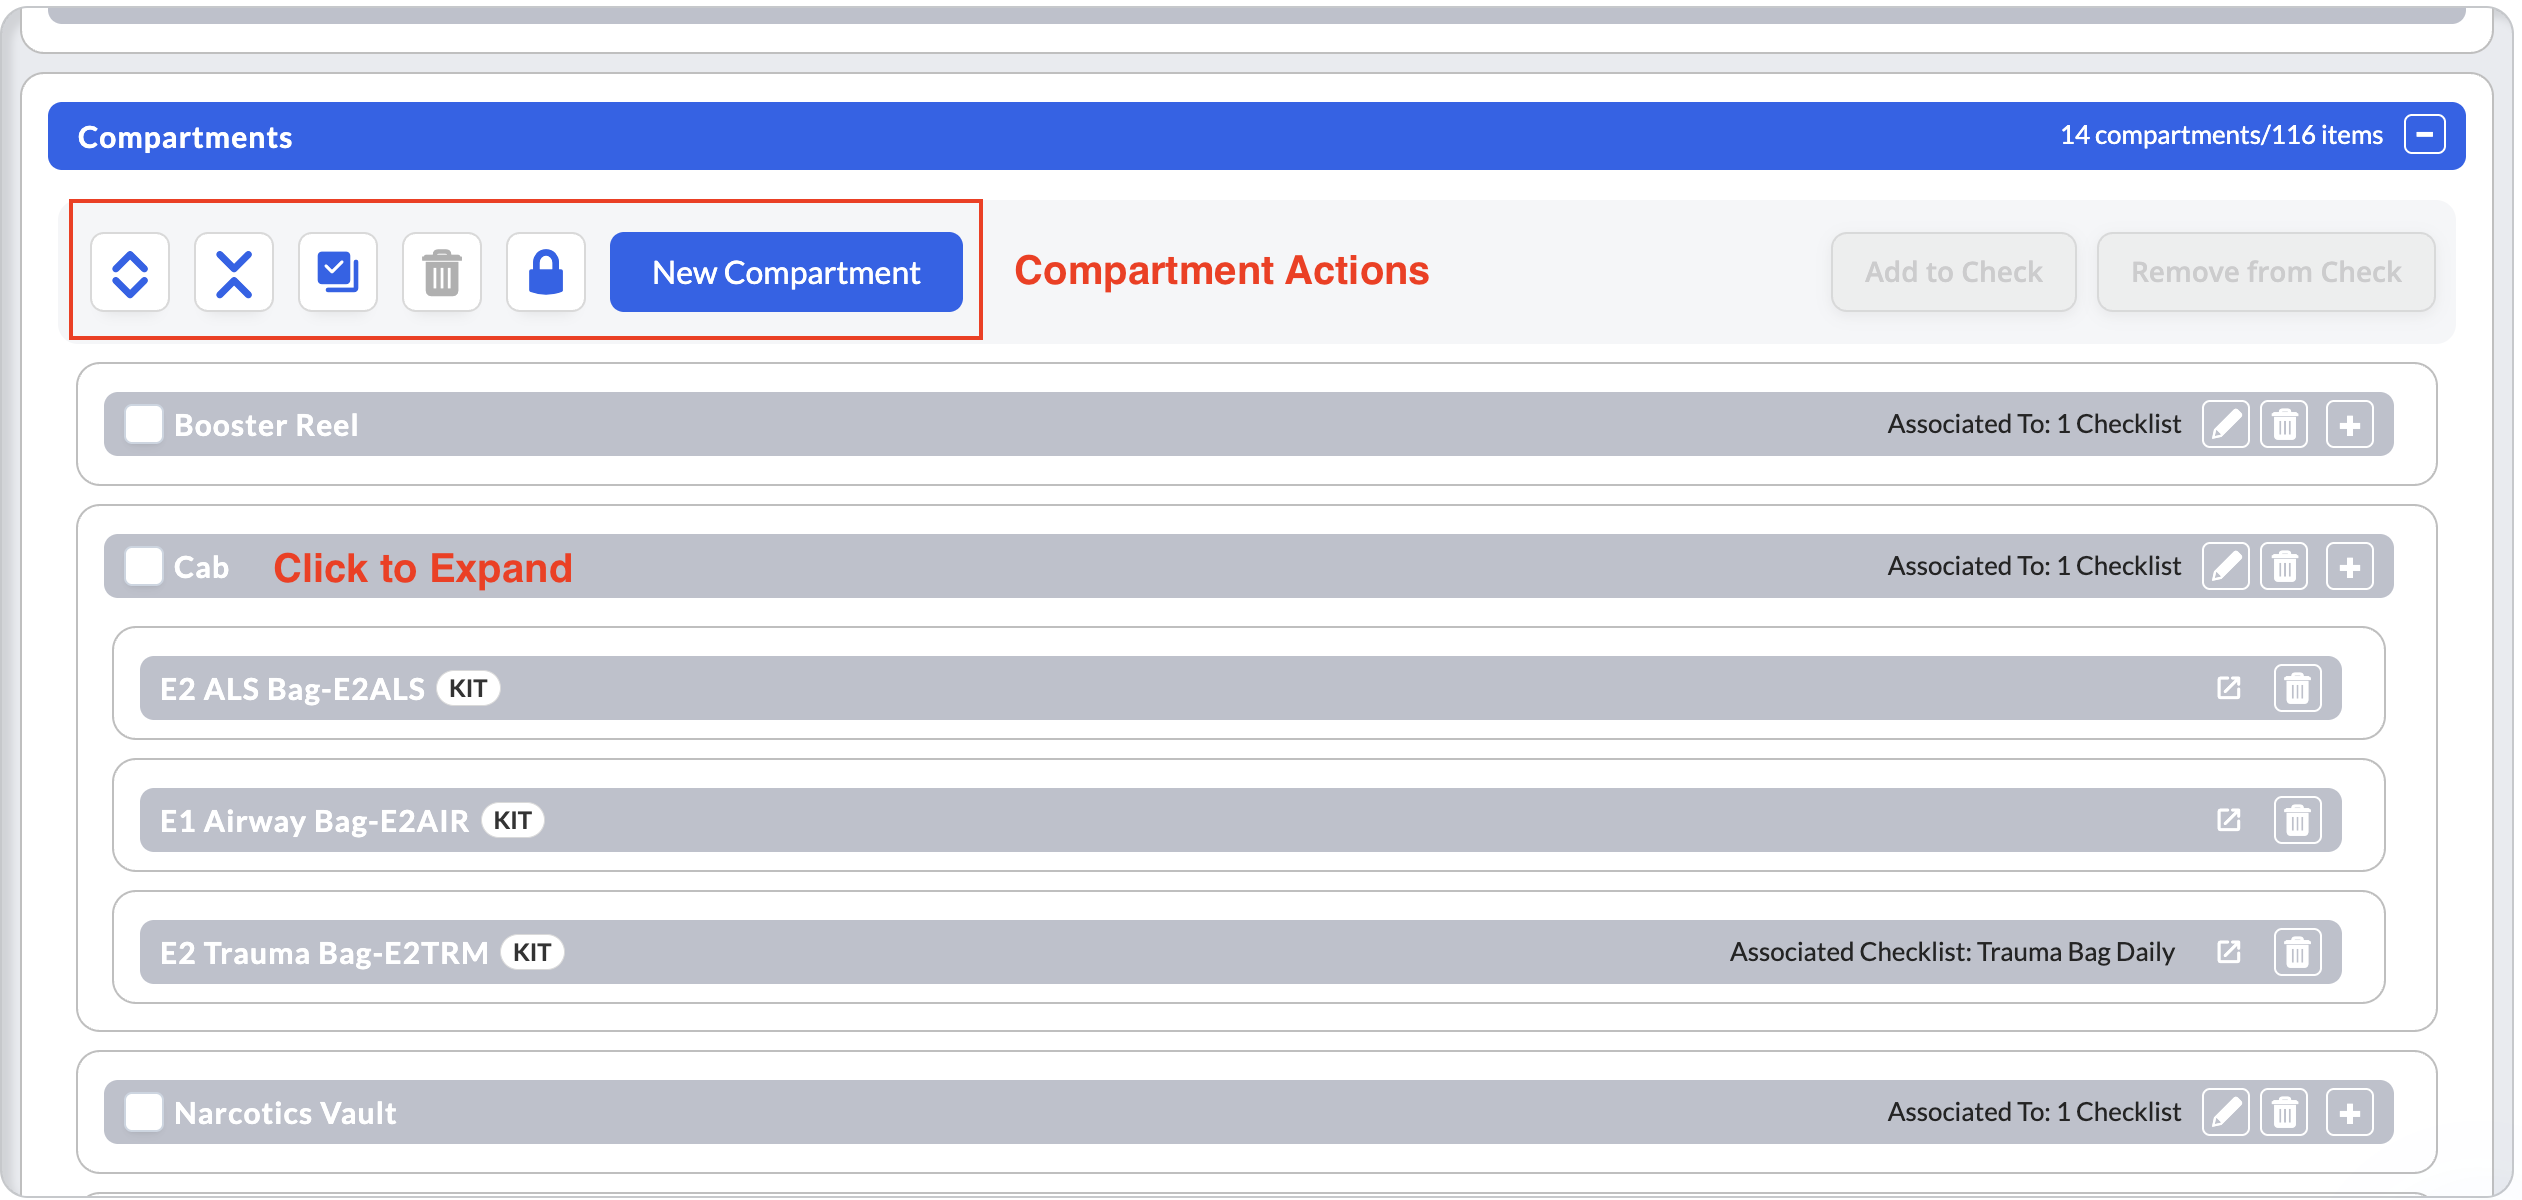Click the expand all compartments icon

click(x=130, y=272)
